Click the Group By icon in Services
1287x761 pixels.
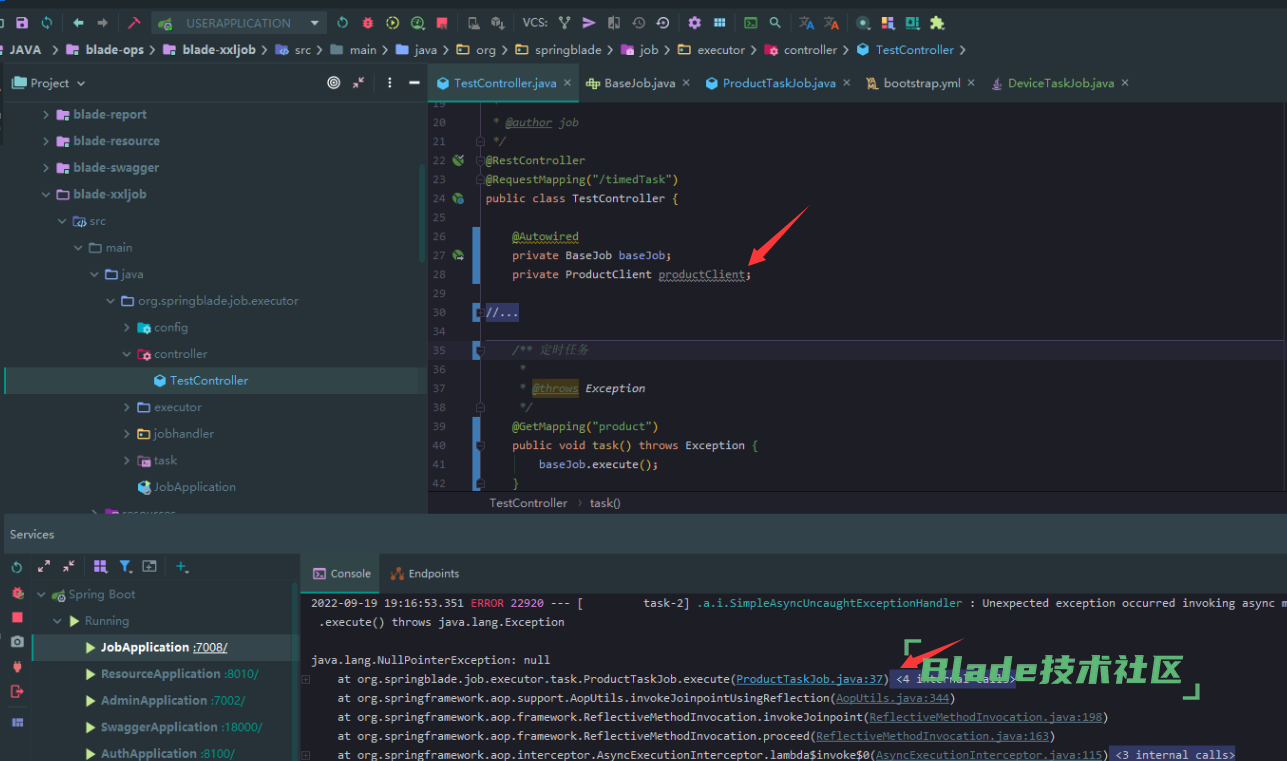pos(100,566)
